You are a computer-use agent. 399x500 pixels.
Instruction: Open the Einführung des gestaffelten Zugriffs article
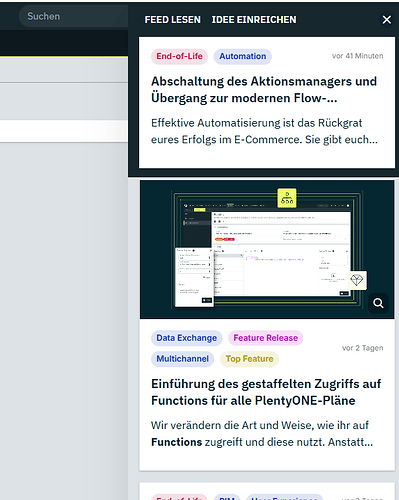[266, 392]
